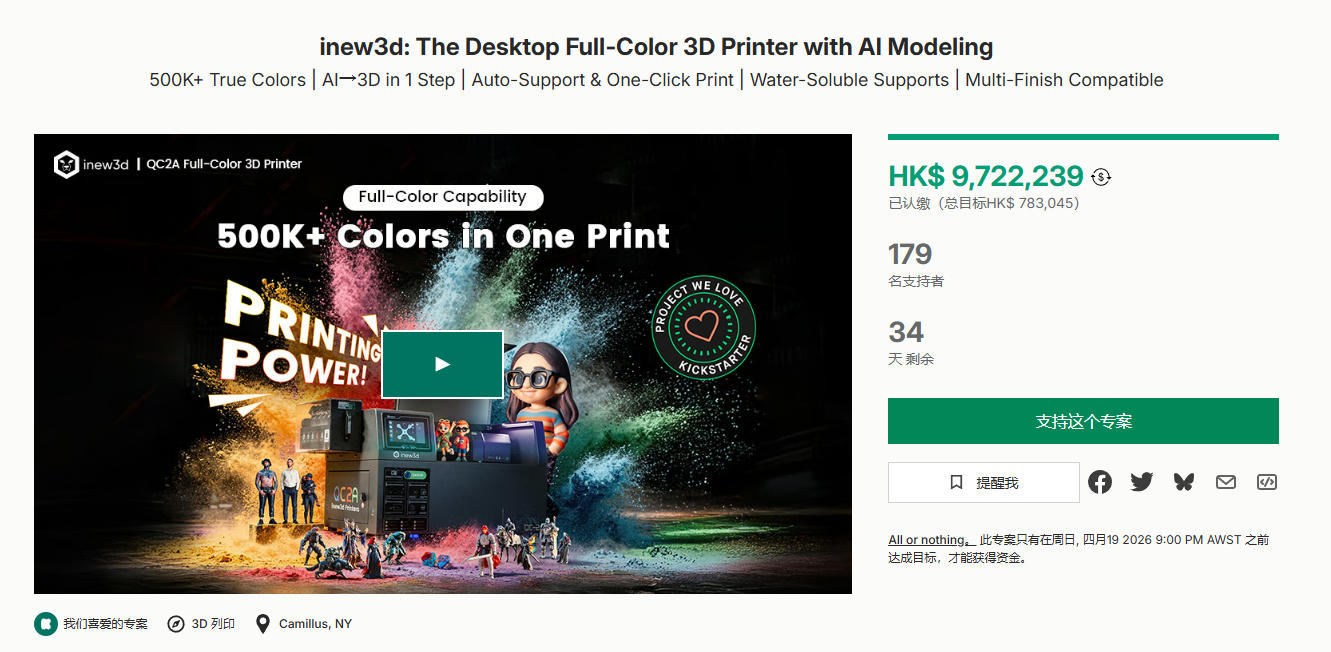Share the project by email envelope icon

pyautogui.click(x=1226, y=482)
